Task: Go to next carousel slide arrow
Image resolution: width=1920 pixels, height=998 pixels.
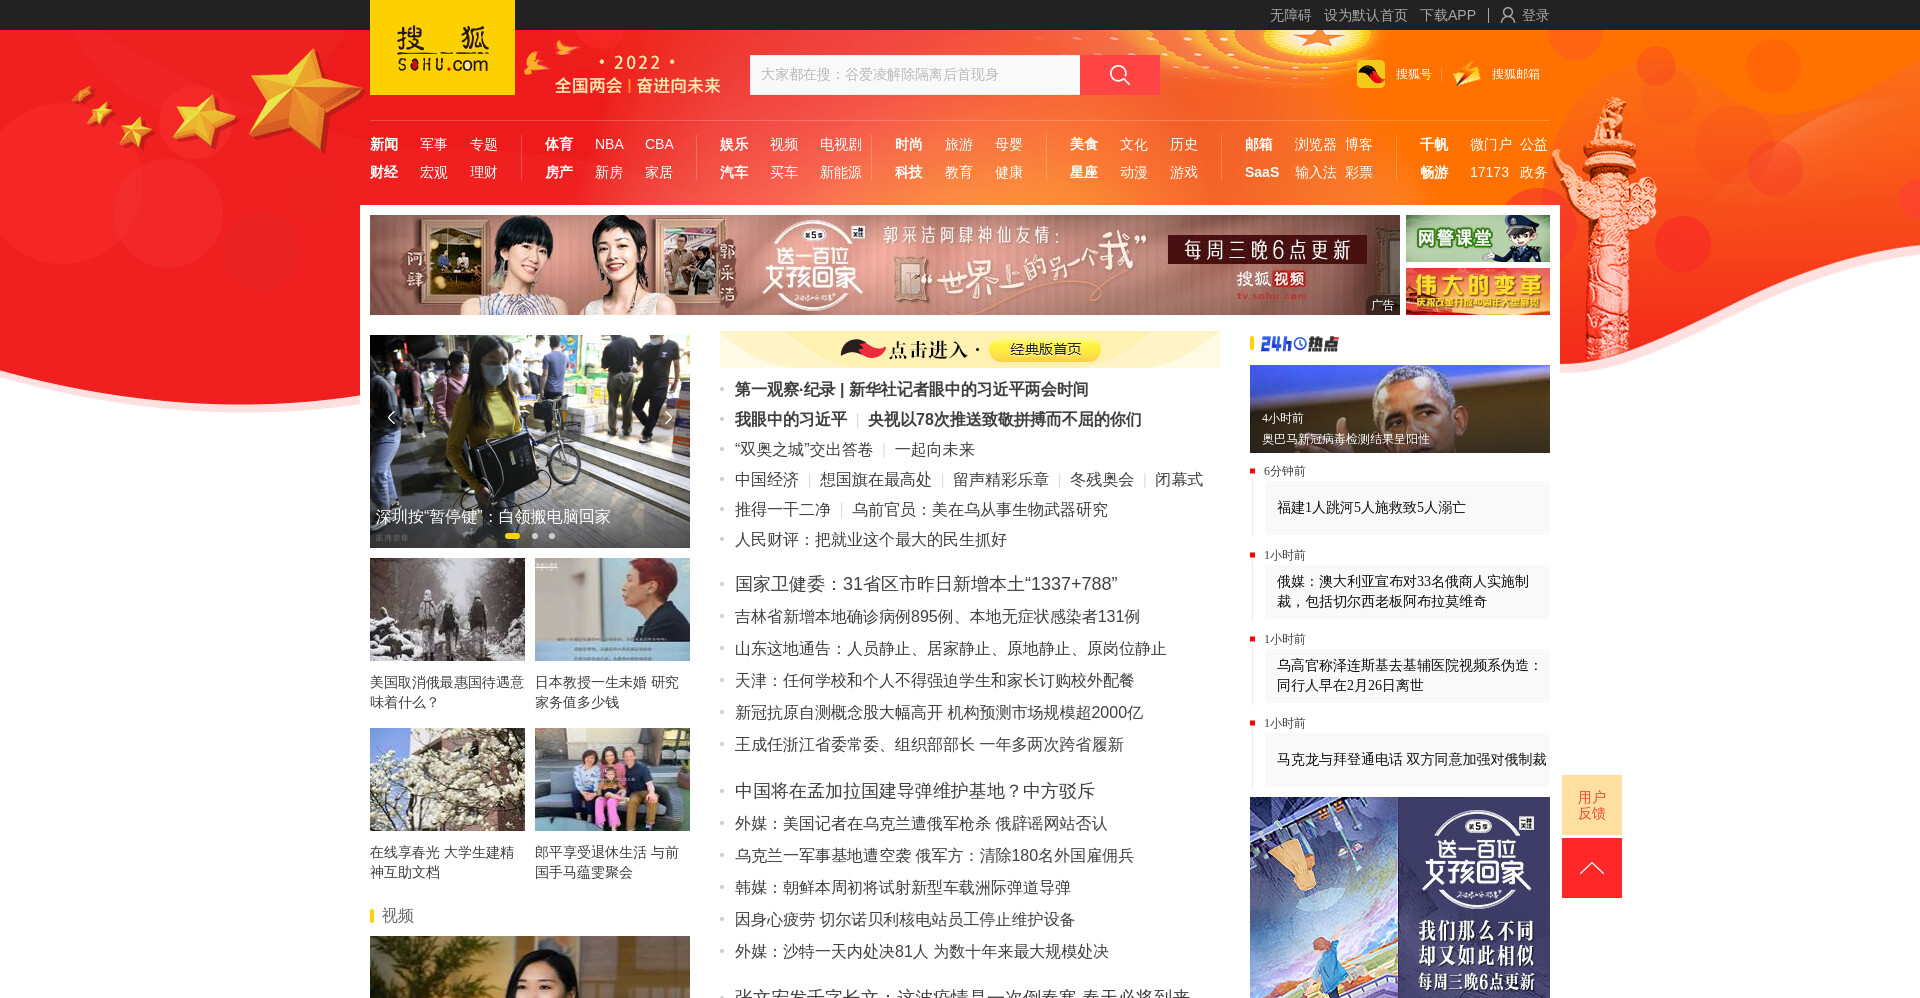Action: (669, 418)
